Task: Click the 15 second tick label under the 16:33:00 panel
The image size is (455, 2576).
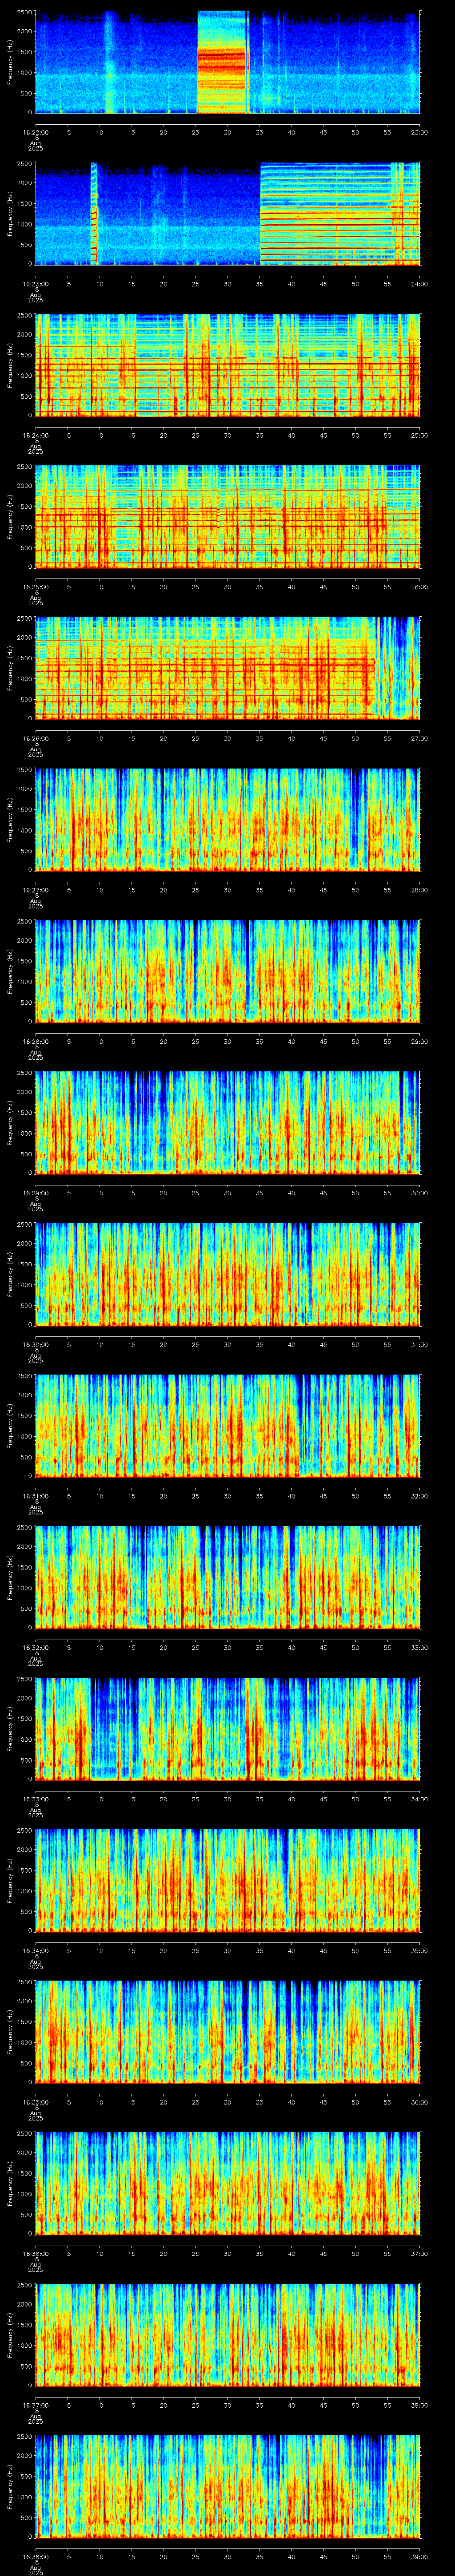Action: (x=132, y=1799)
